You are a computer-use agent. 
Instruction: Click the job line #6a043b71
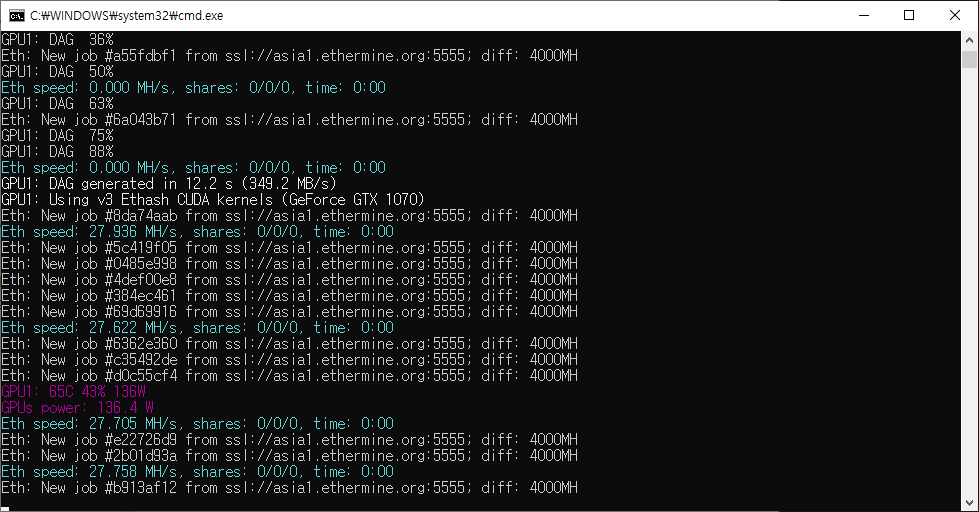point(289,119)
